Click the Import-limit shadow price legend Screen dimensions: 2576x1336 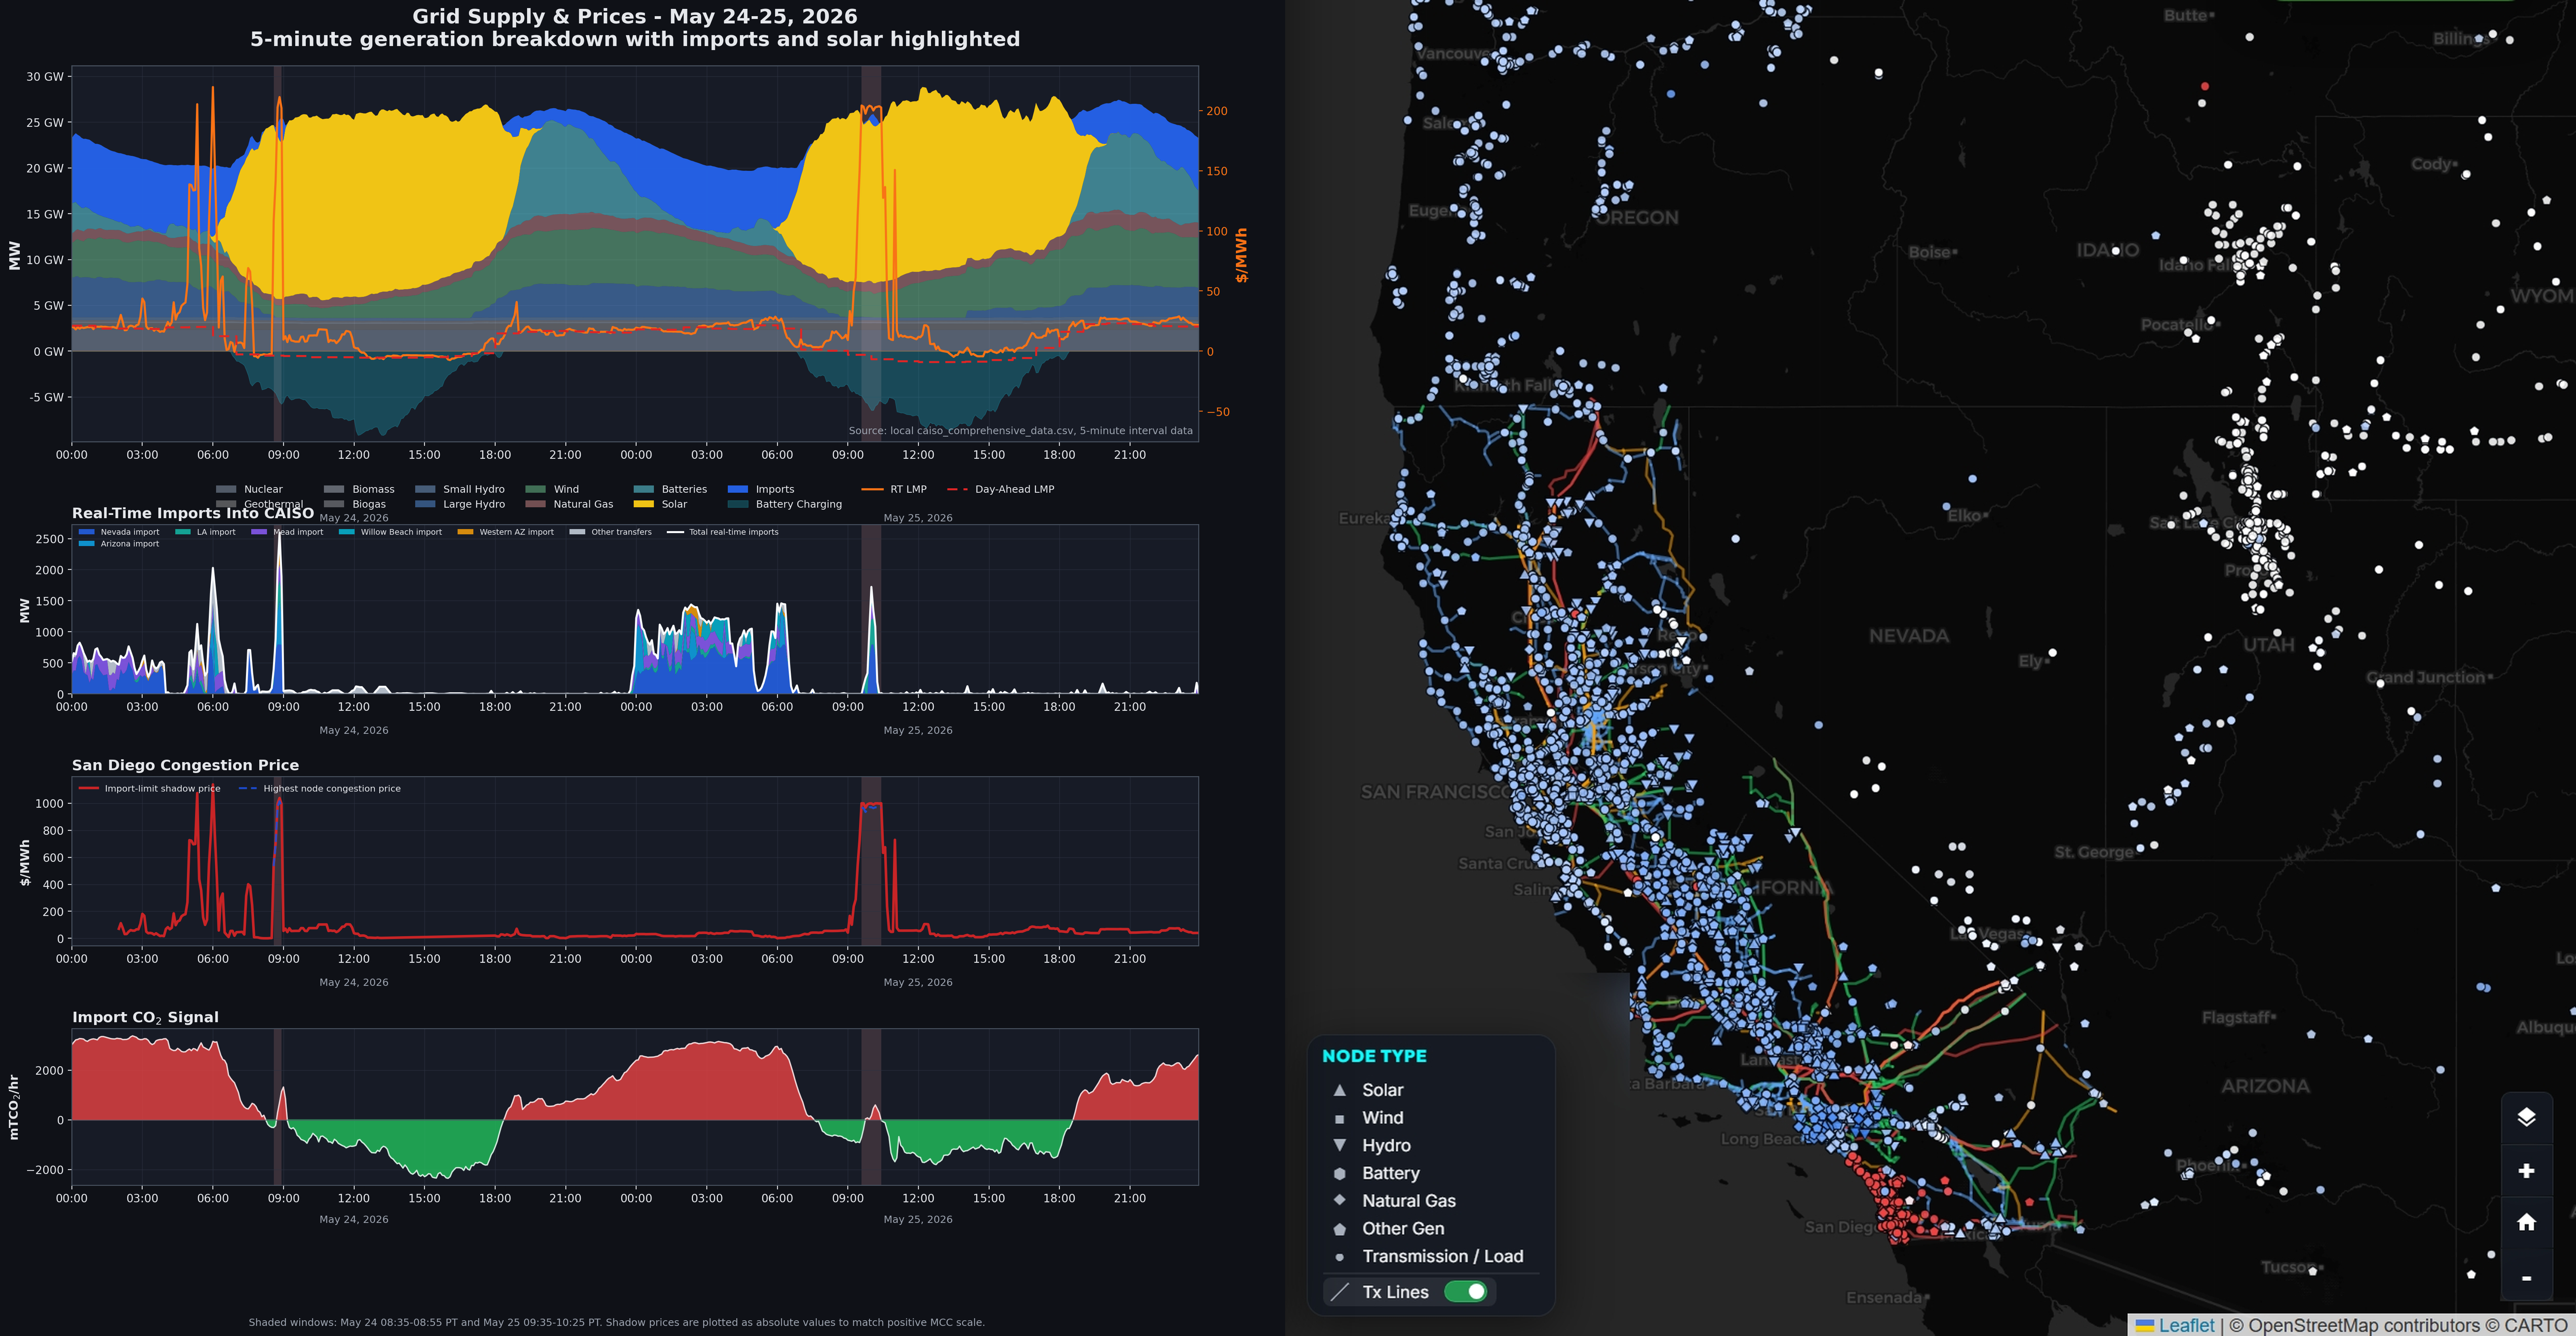coord(150,788)
